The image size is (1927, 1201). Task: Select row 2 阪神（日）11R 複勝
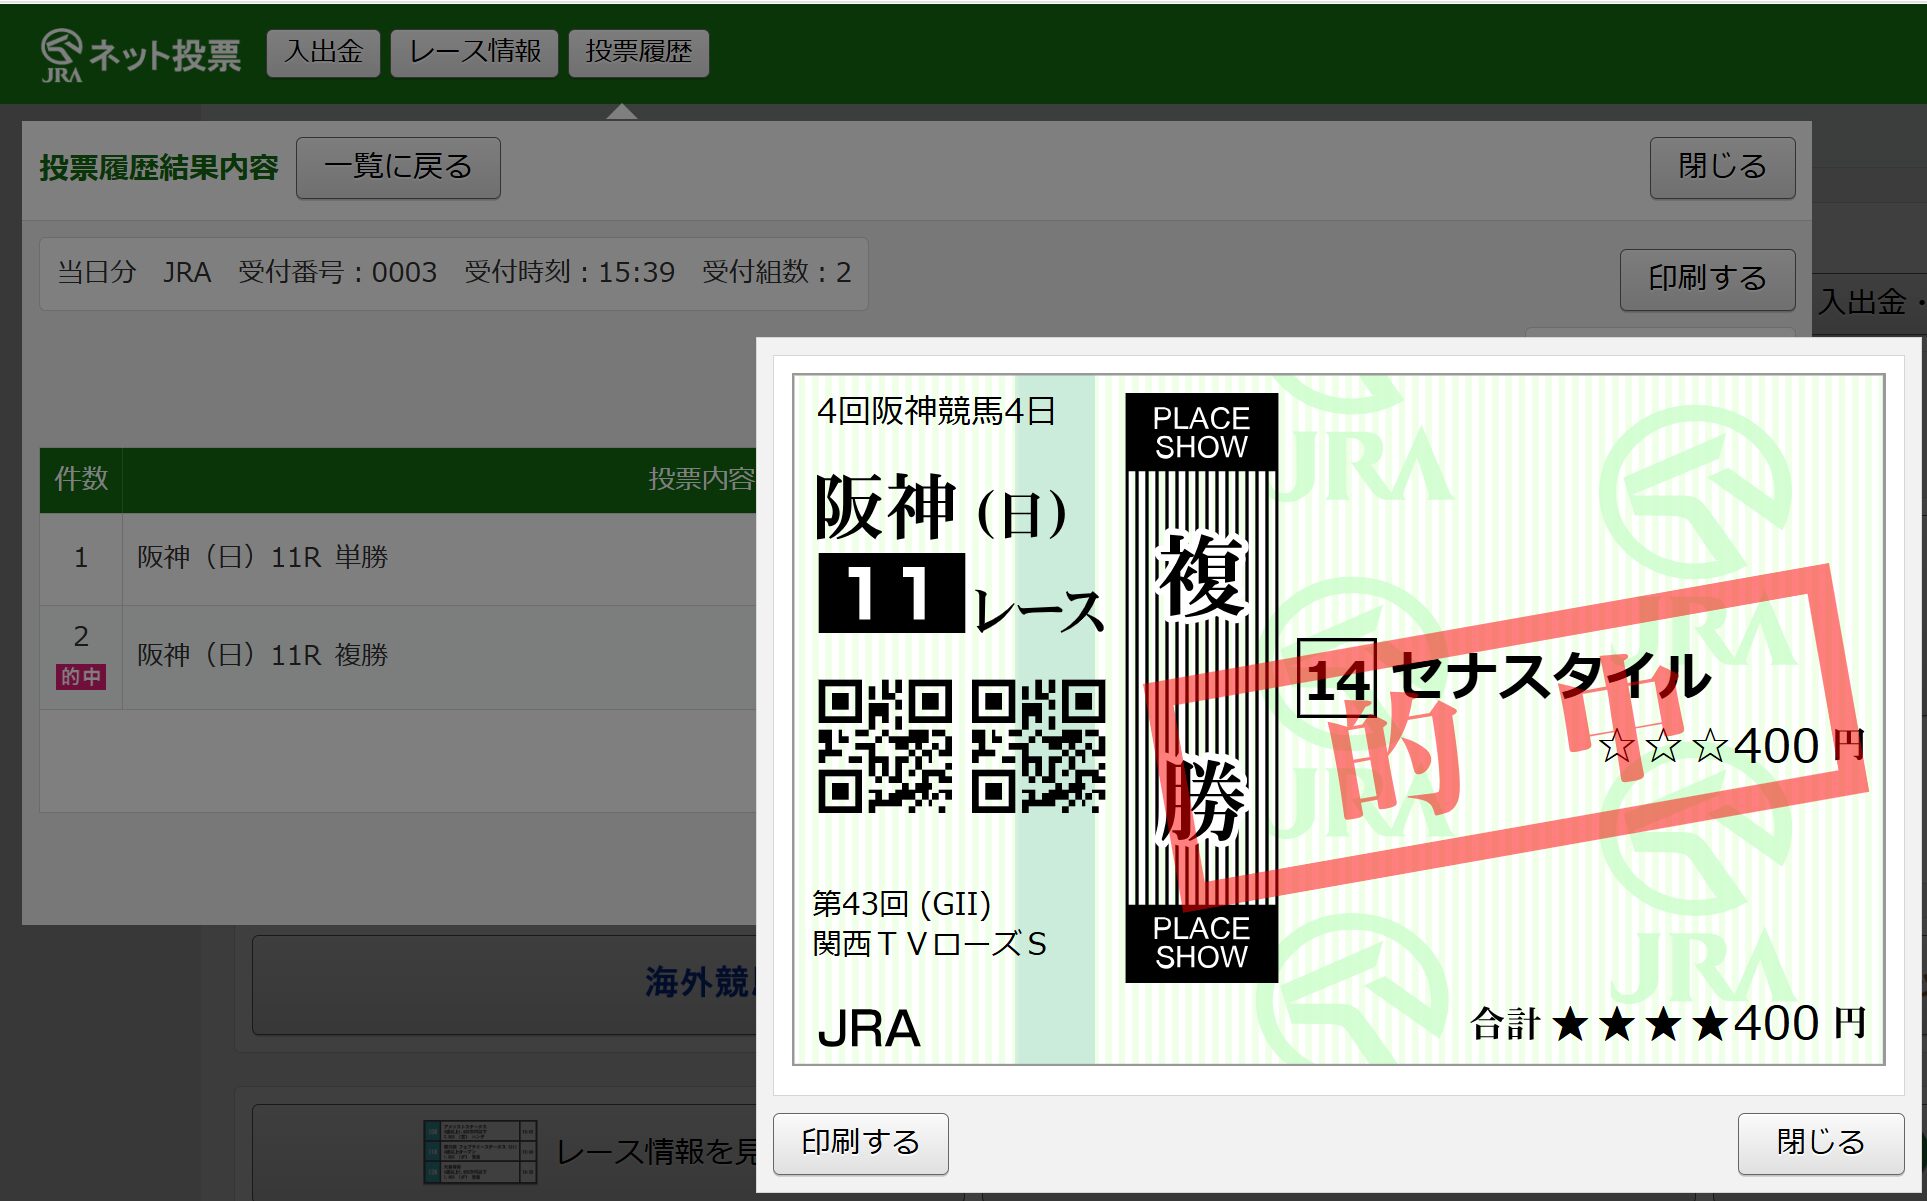point(398,656)
